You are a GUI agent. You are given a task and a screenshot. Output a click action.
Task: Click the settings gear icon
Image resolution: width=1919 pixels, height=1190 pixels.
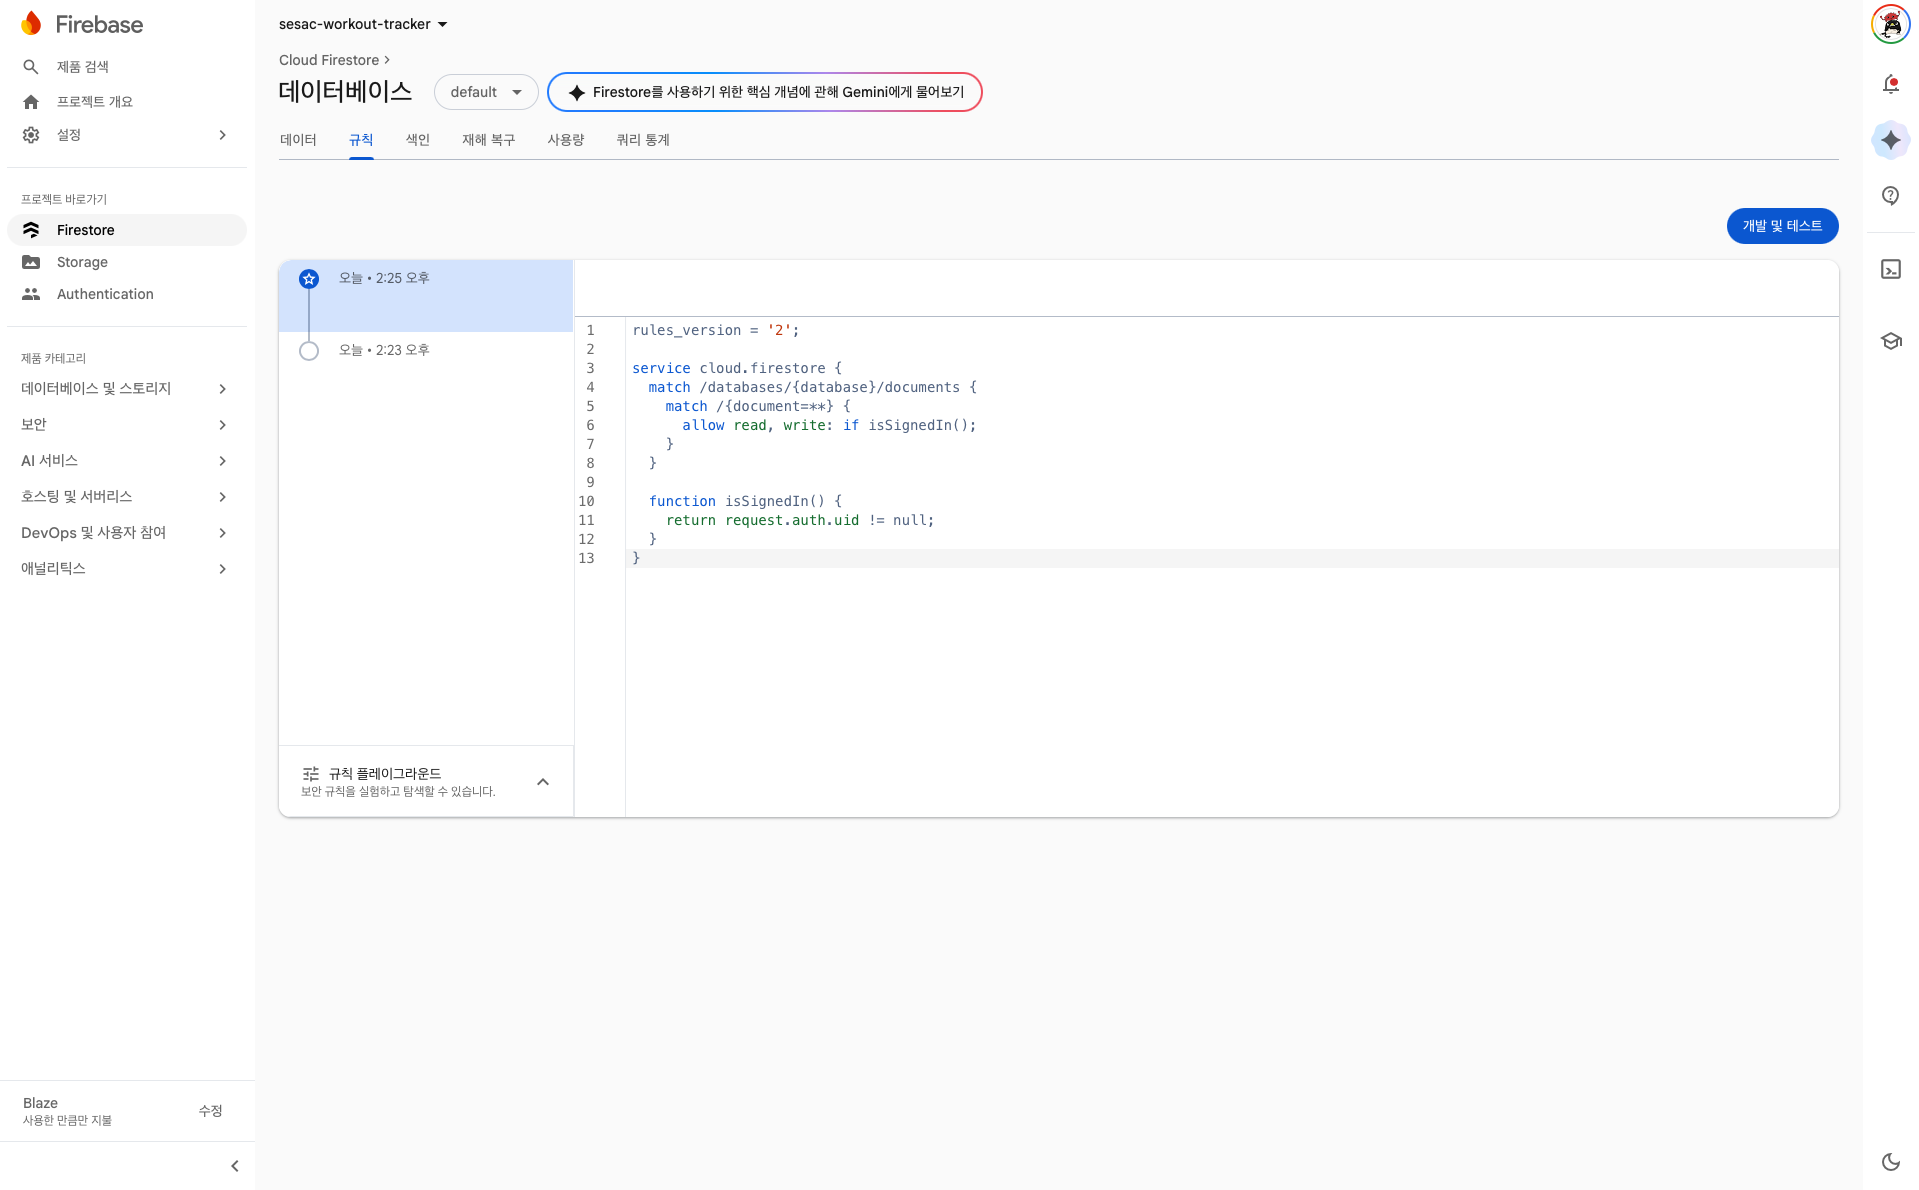[x=31, y=135]
